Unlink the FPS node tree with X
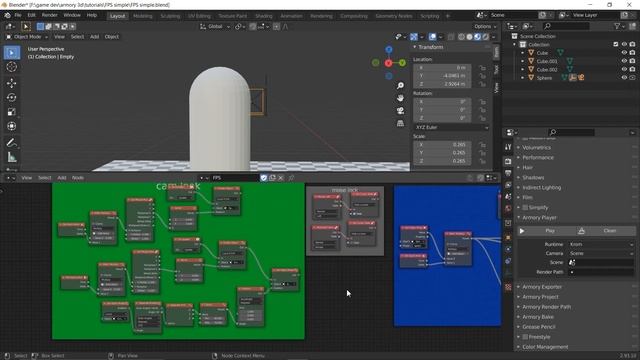The width and height of the screenshot is (640, 360). click(281, 178)
